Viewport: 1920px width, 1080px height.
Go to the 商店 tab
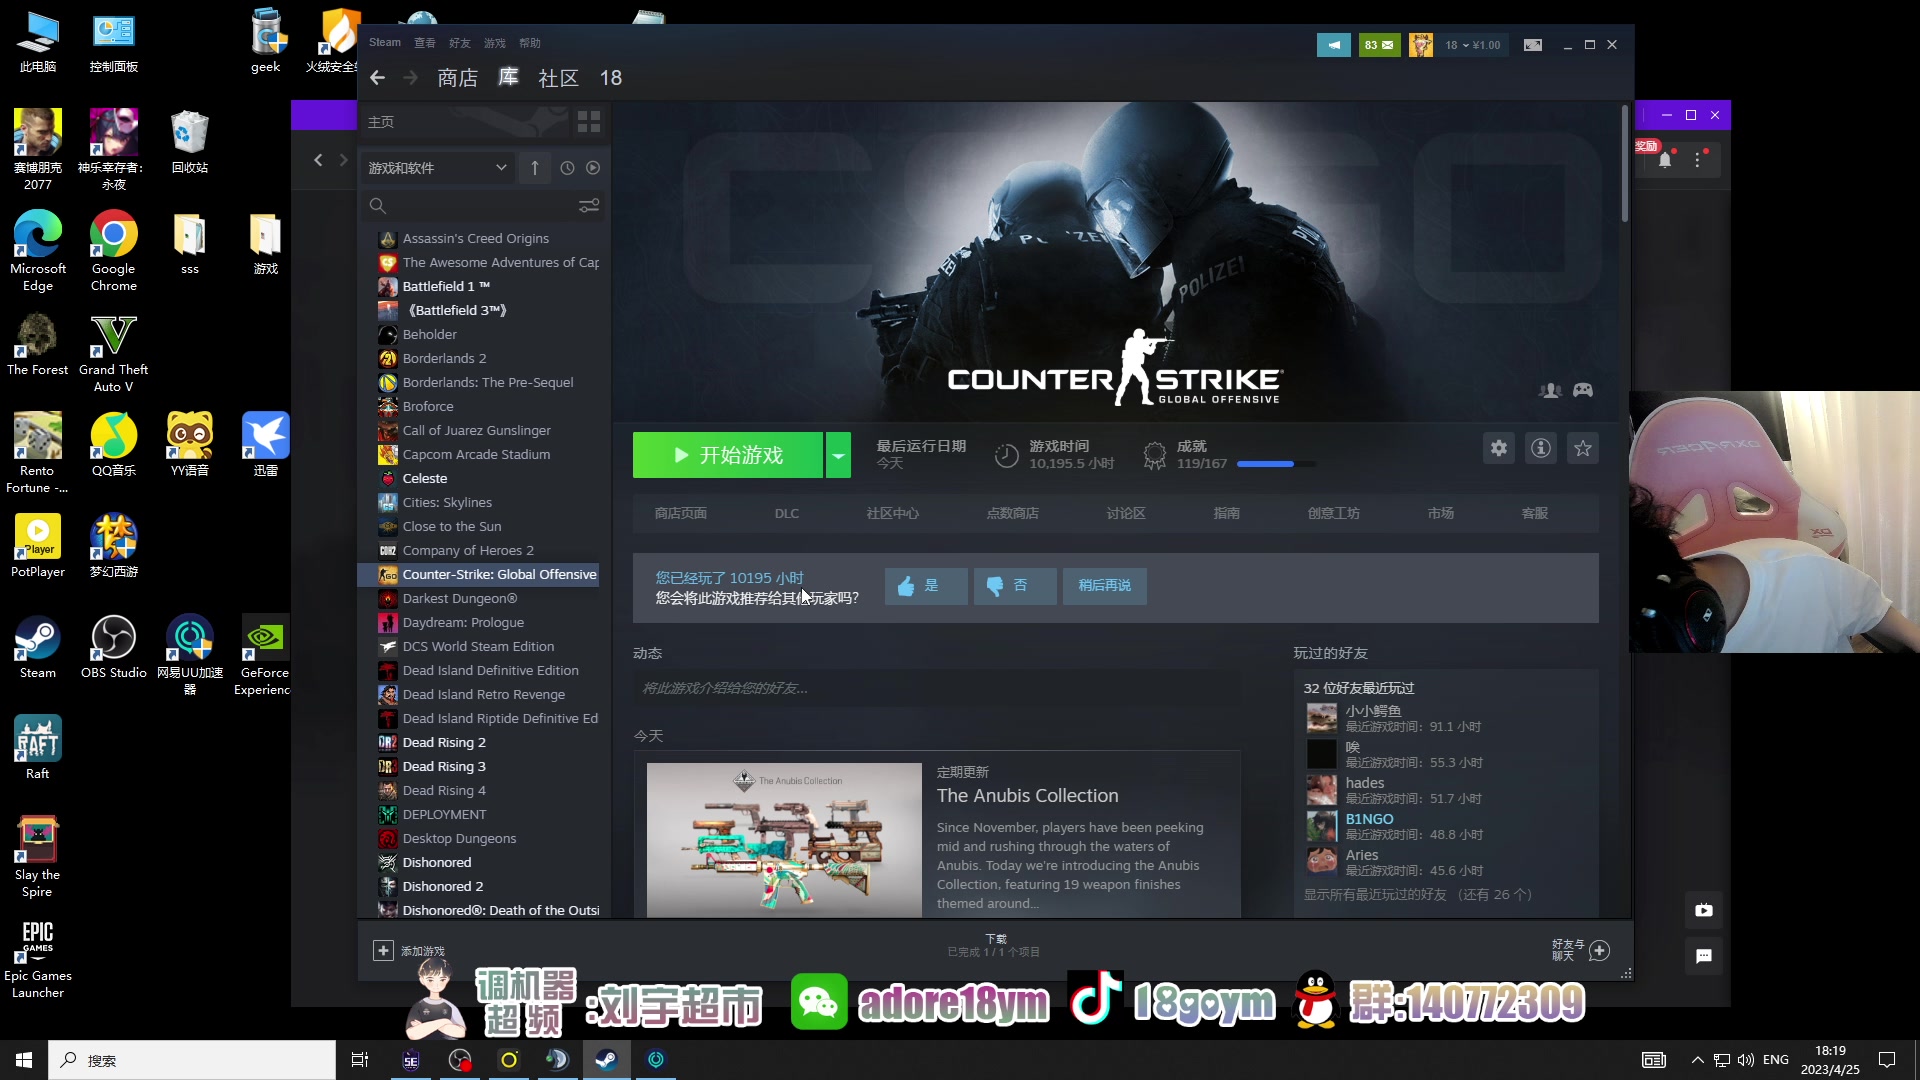[x=457, y=78]
